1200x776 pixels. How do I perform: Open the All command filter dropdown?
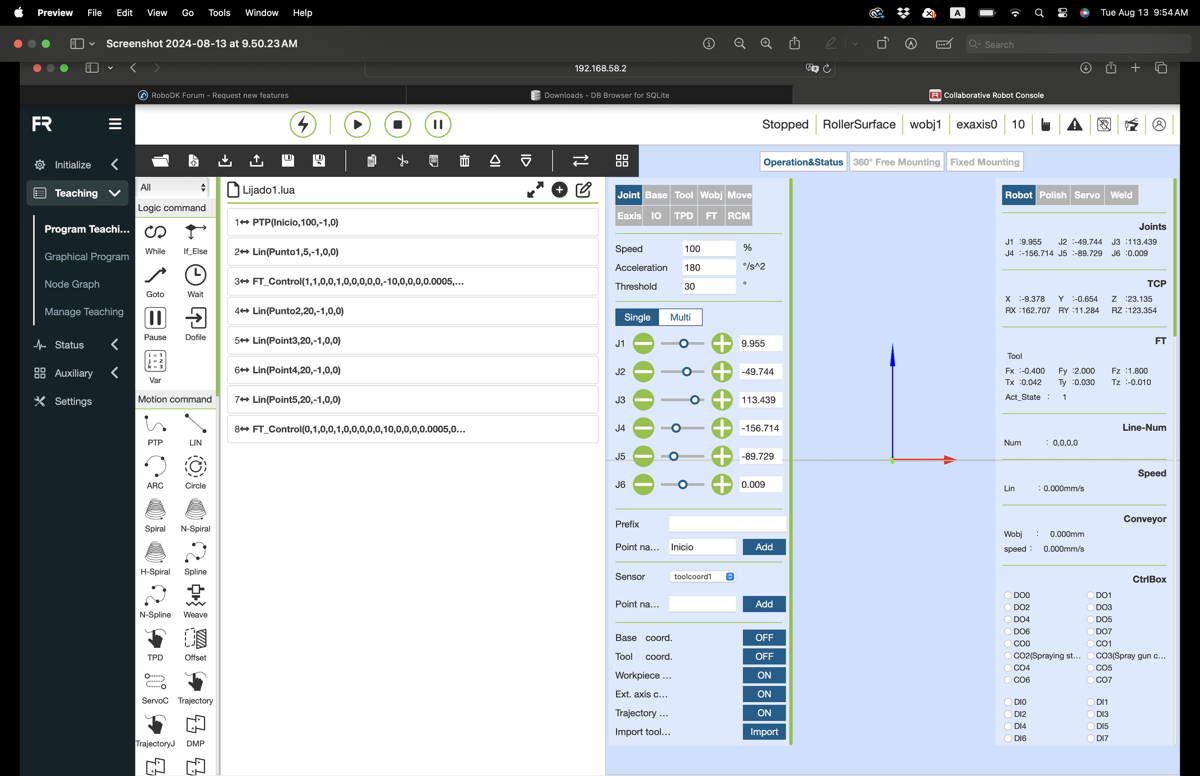pos(174,187)
